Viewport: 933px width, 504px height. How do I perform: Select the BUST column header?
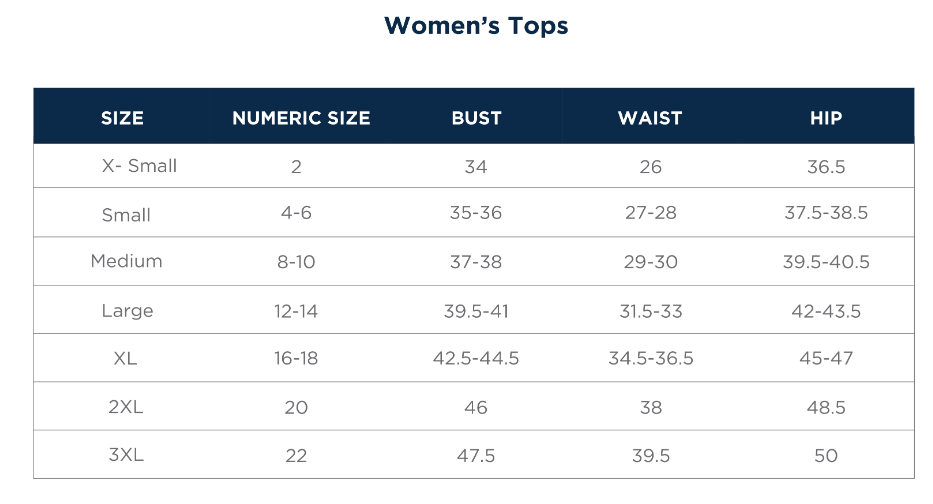pos(476,118)
